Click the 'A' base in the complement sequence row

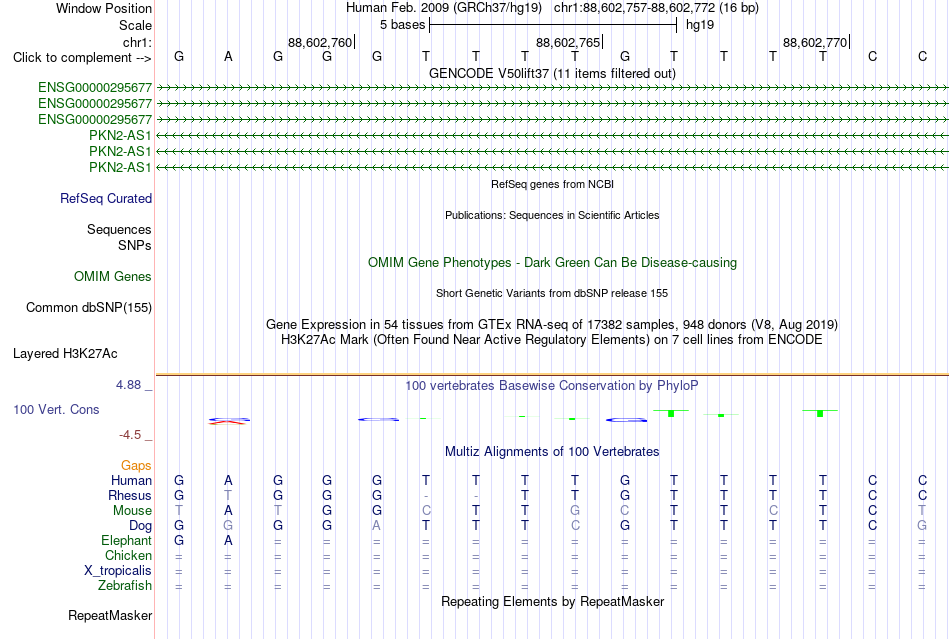point(228,56)
